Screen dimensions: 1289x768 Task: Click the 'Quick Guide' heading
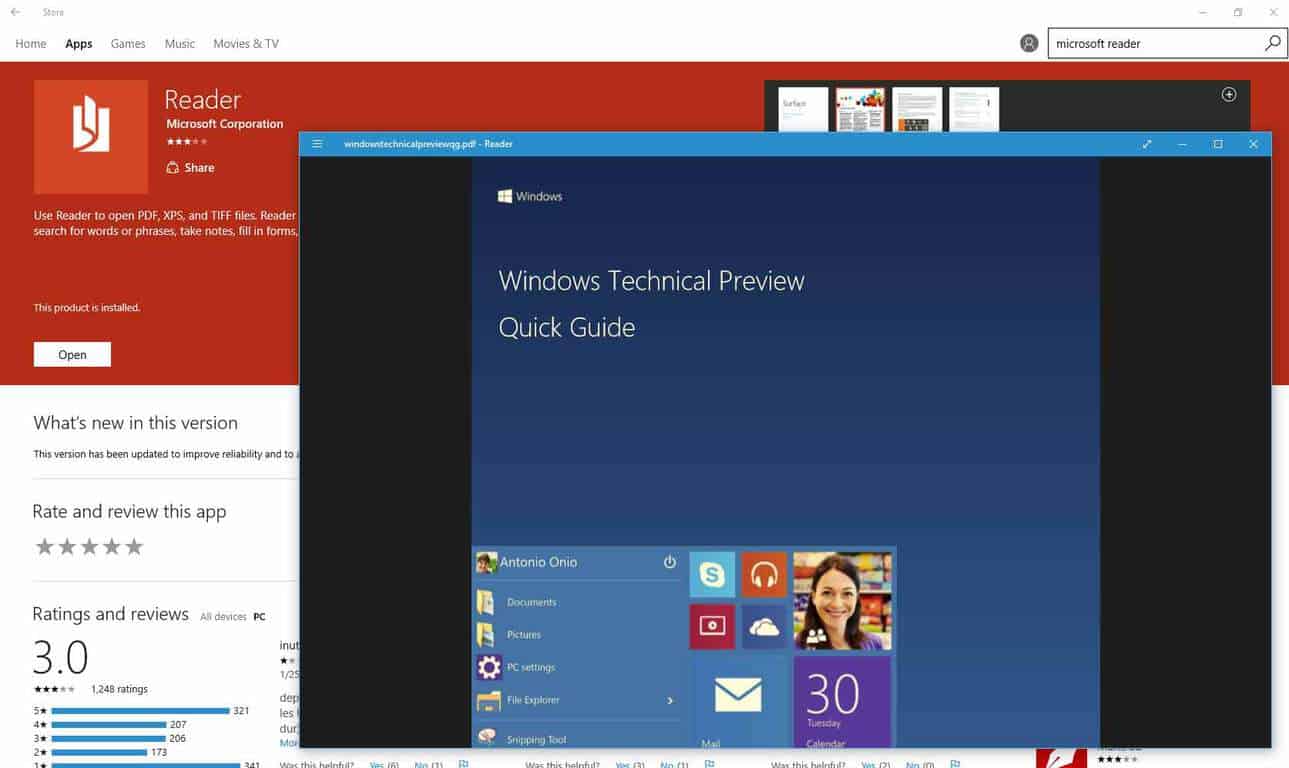pos(567,328)
